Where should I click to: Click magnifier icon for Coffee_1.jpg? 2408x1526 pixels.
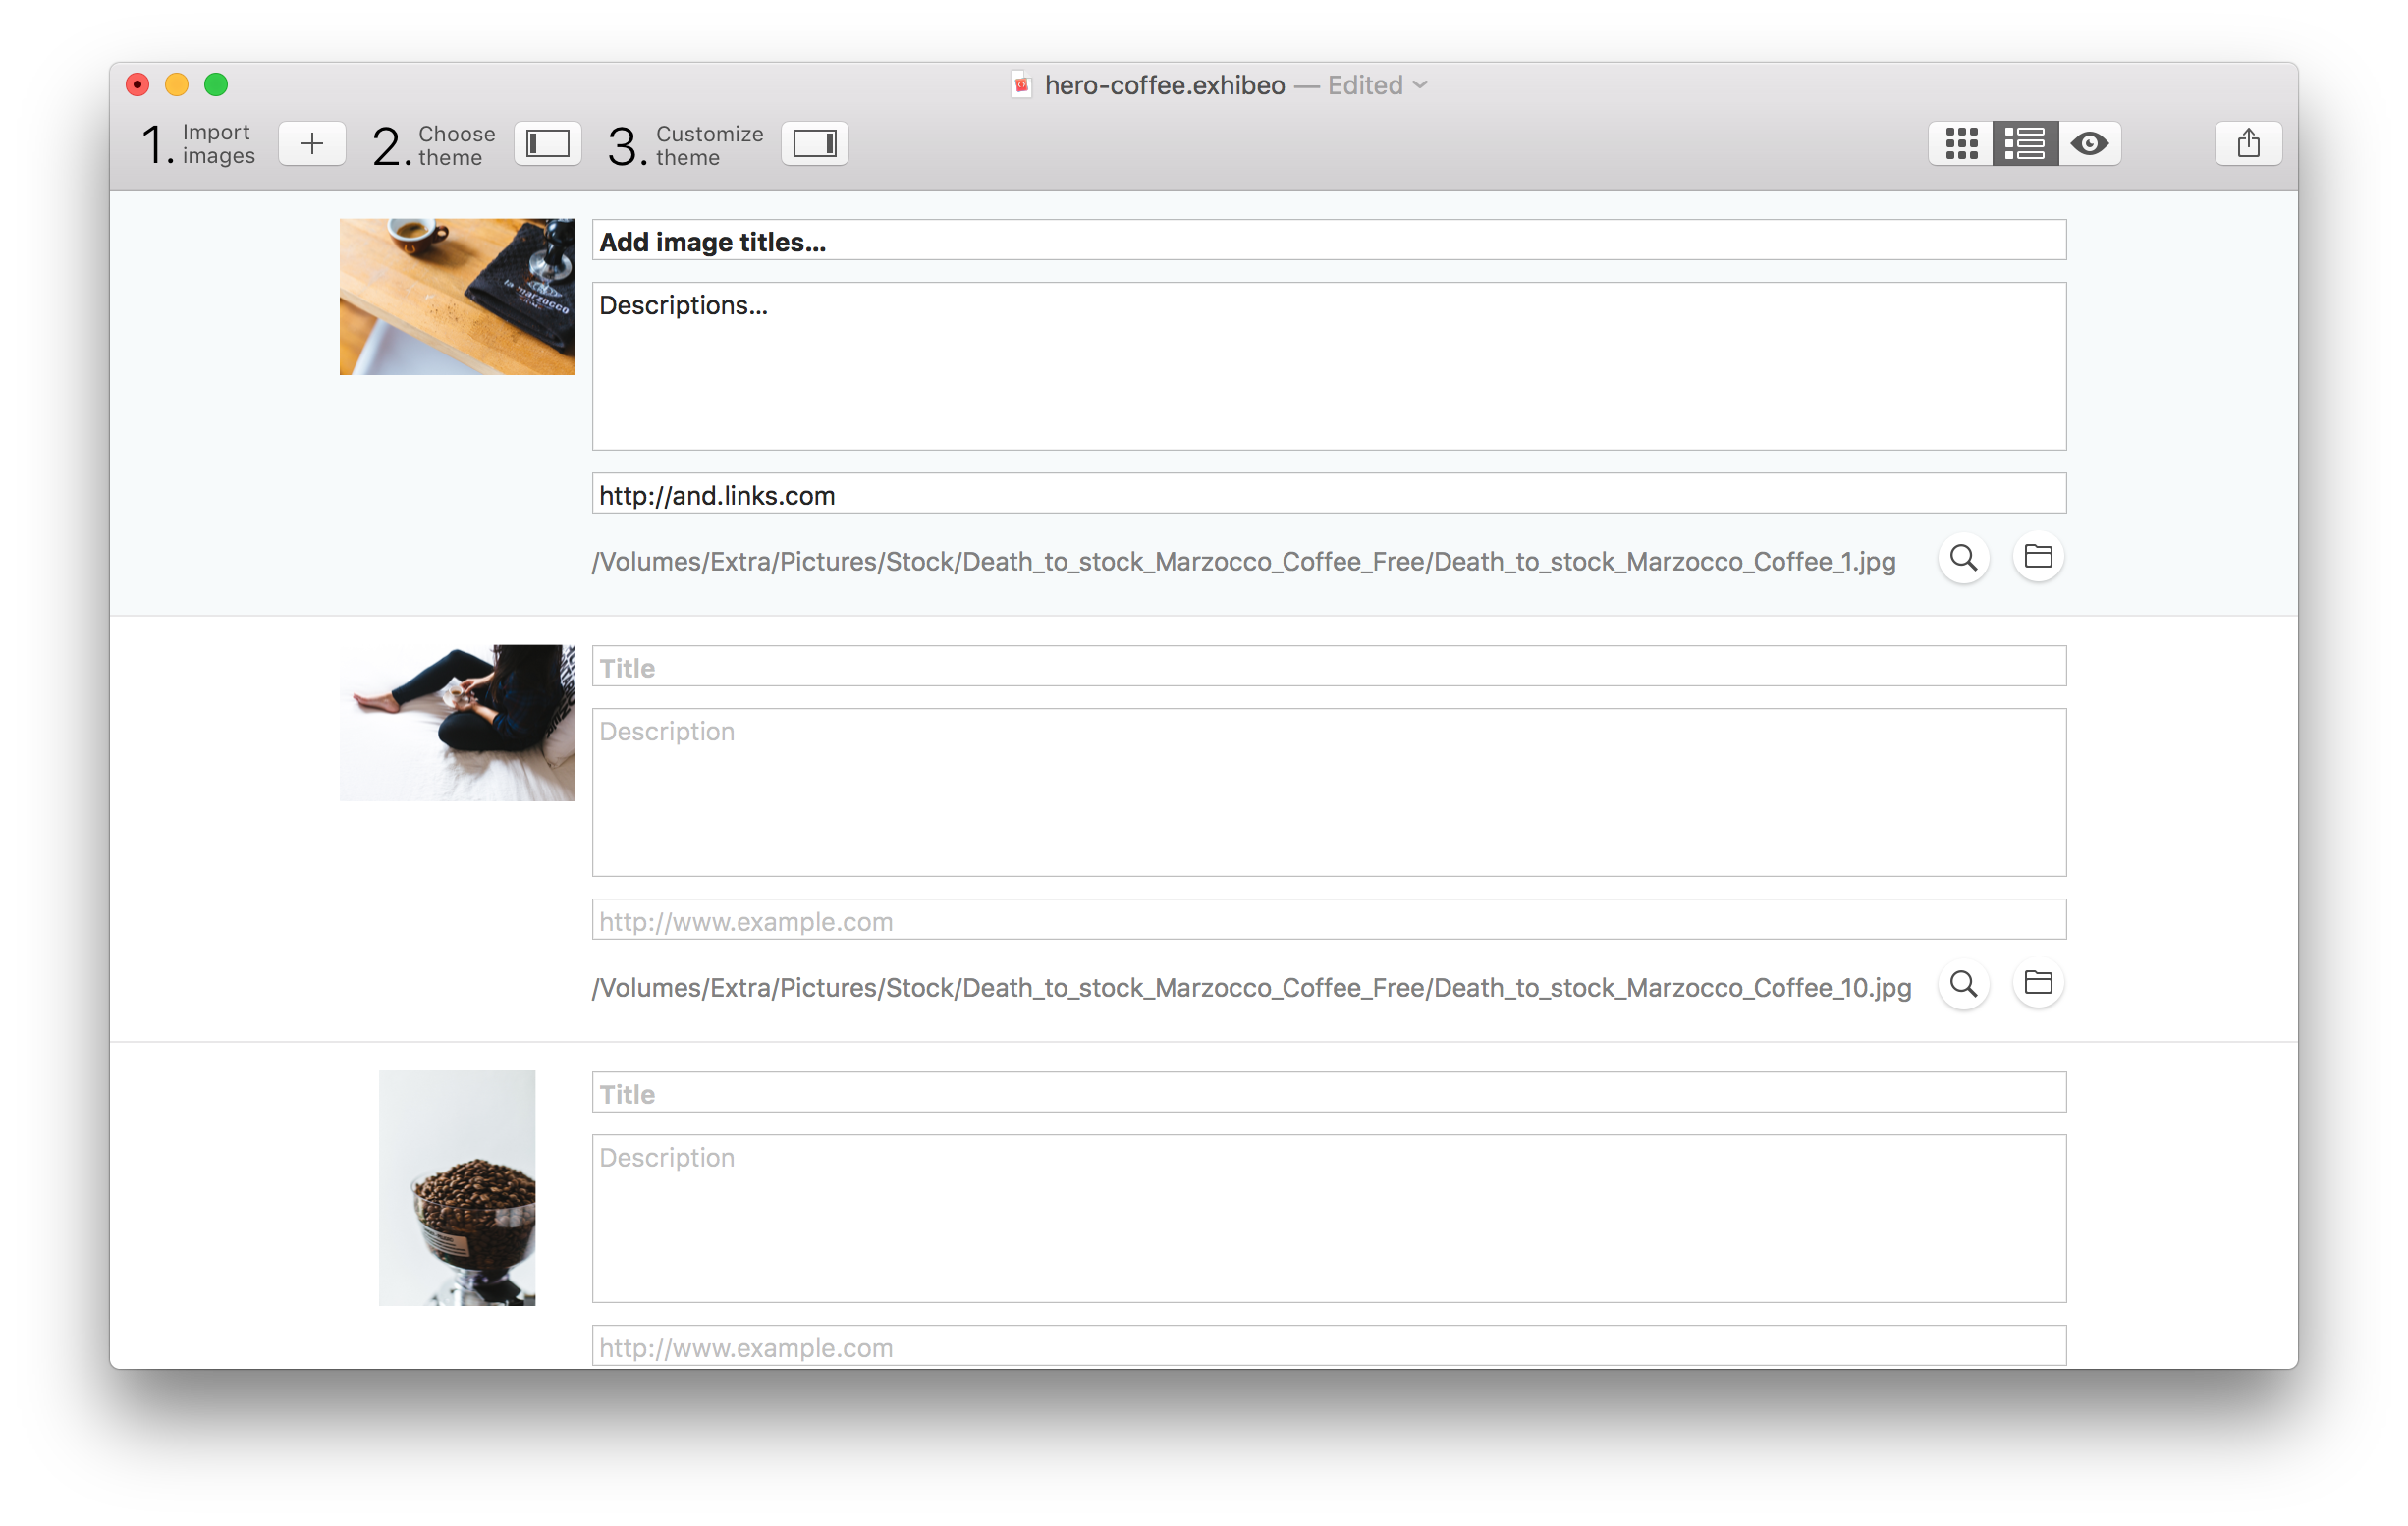pyautogui.click(x=1963, y=558)
